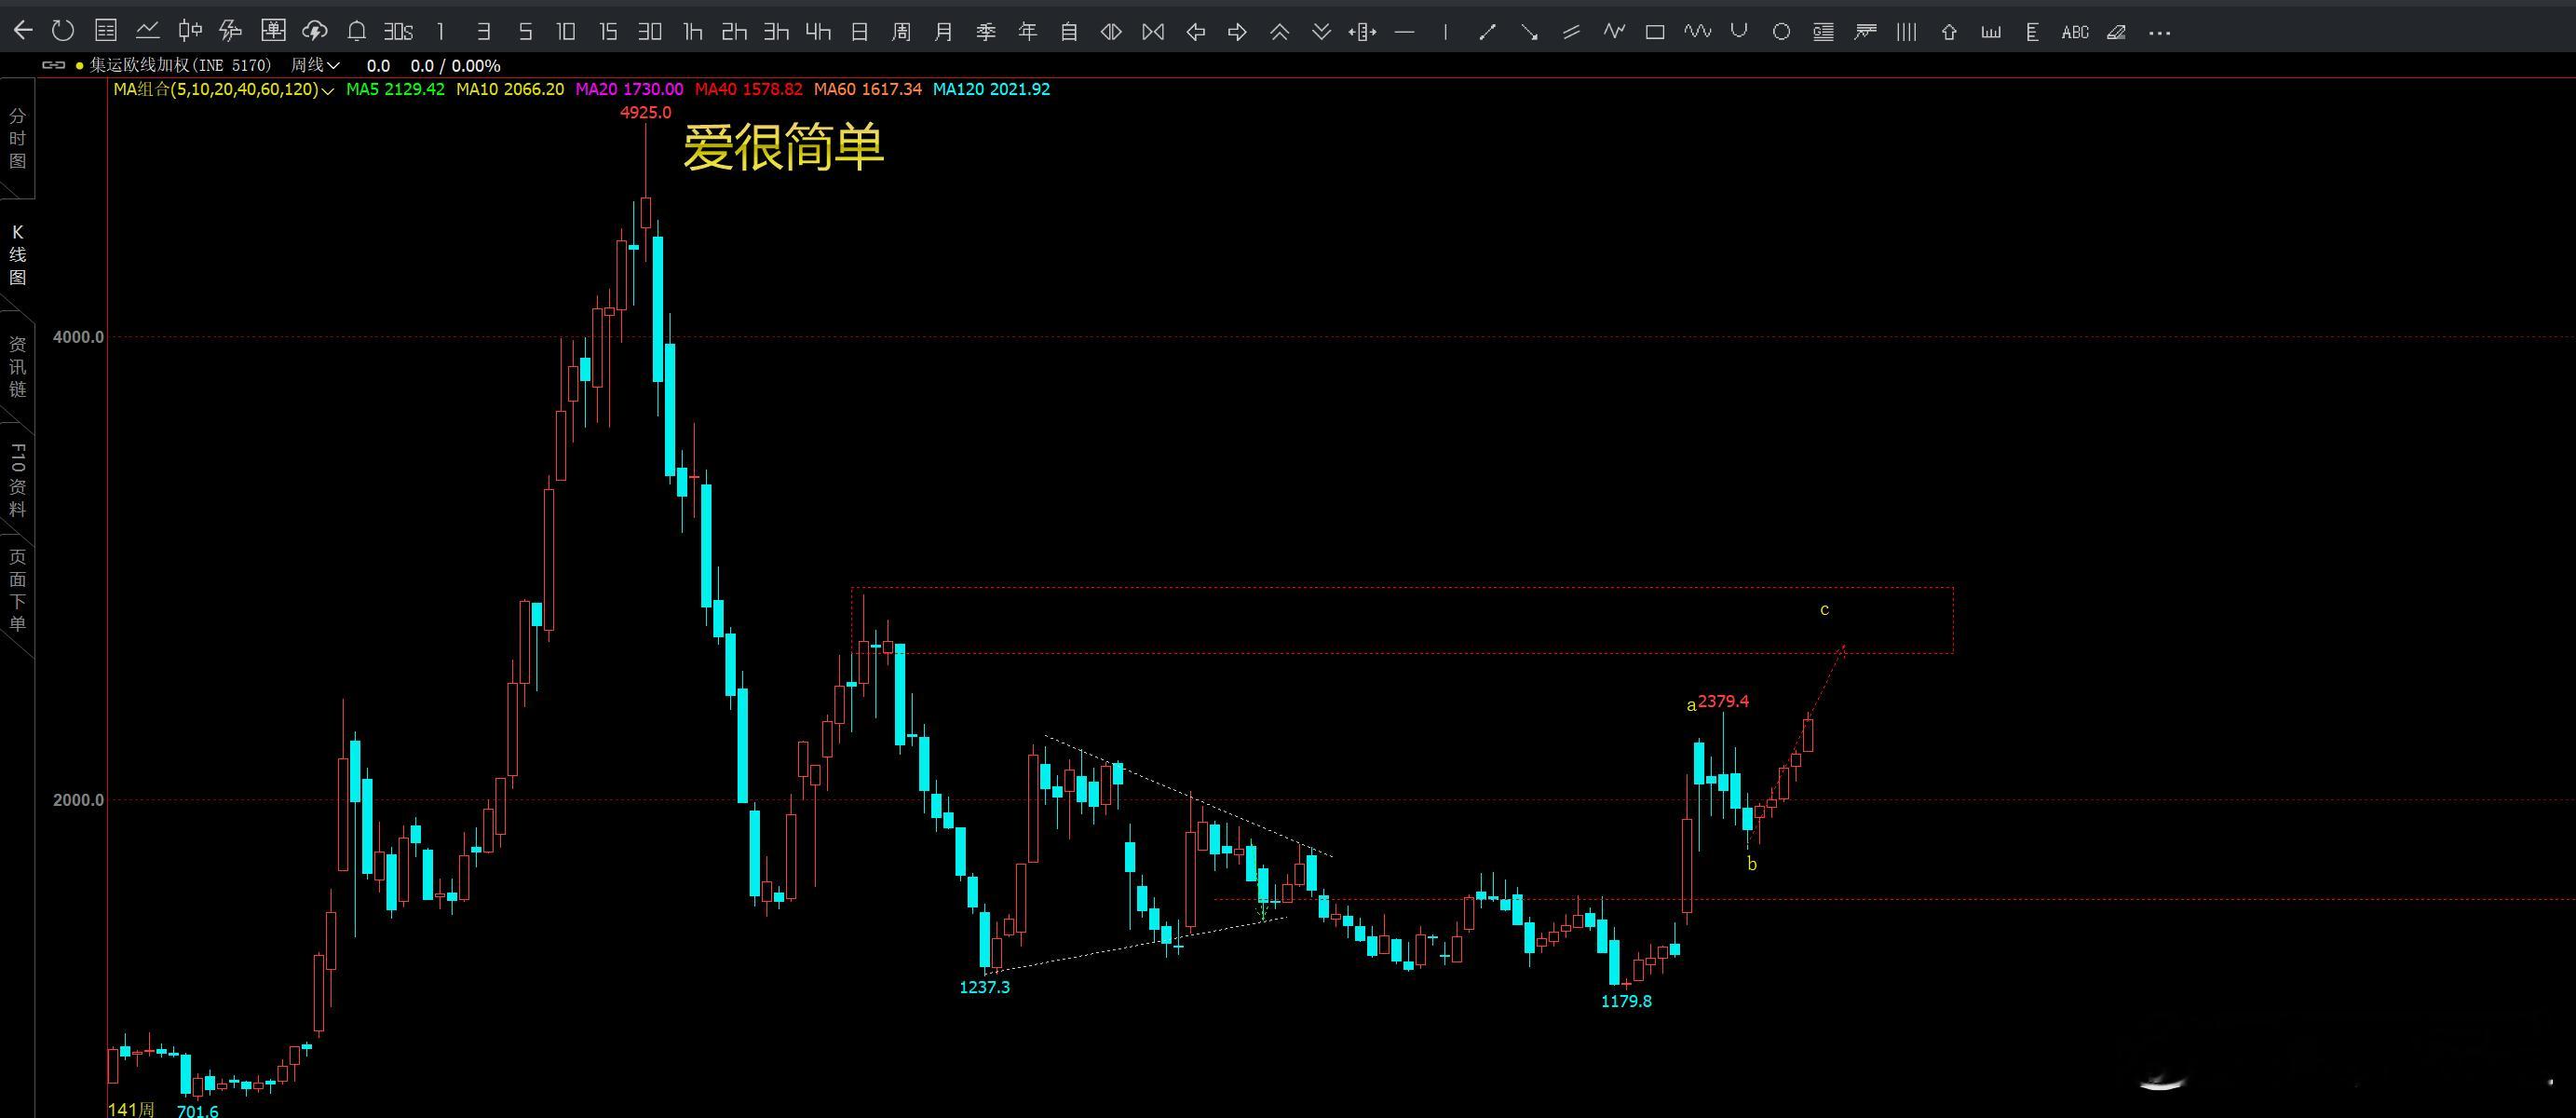Open the quote list table icon
The width and height of the screenshot is (2576, 1118).
105,31
